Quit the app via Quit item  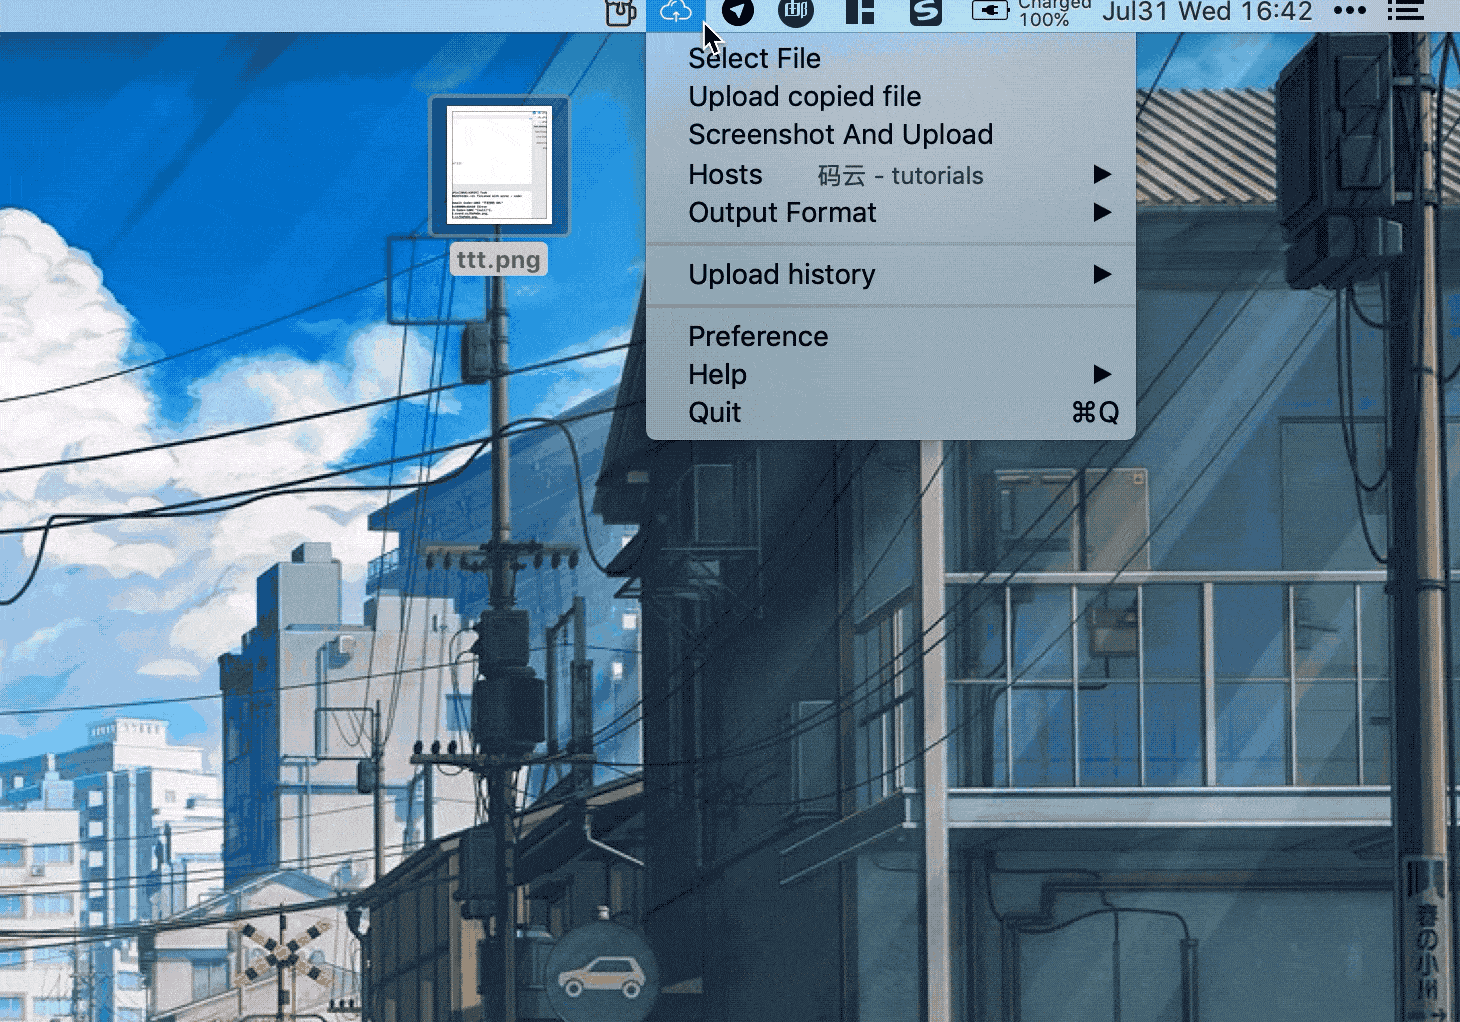[891, 412]
